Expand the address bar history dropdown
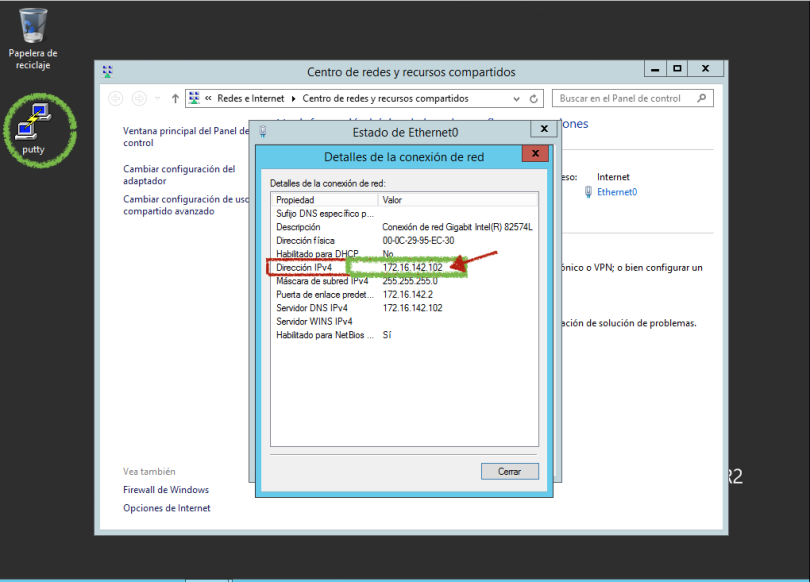The width and height of the screenshot is (810, 582). click(516, 99)
